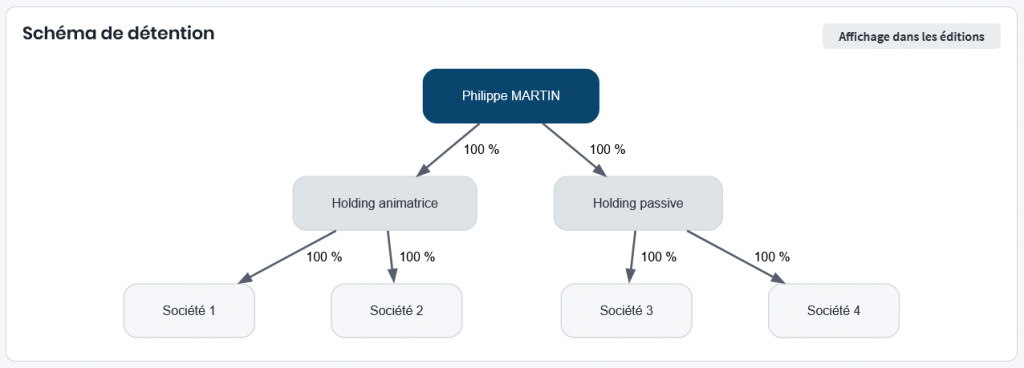Click the Schéma de détention heading
Image resolution: width=1024 pixels, height=368 pixels.
[x=119, y=34]
